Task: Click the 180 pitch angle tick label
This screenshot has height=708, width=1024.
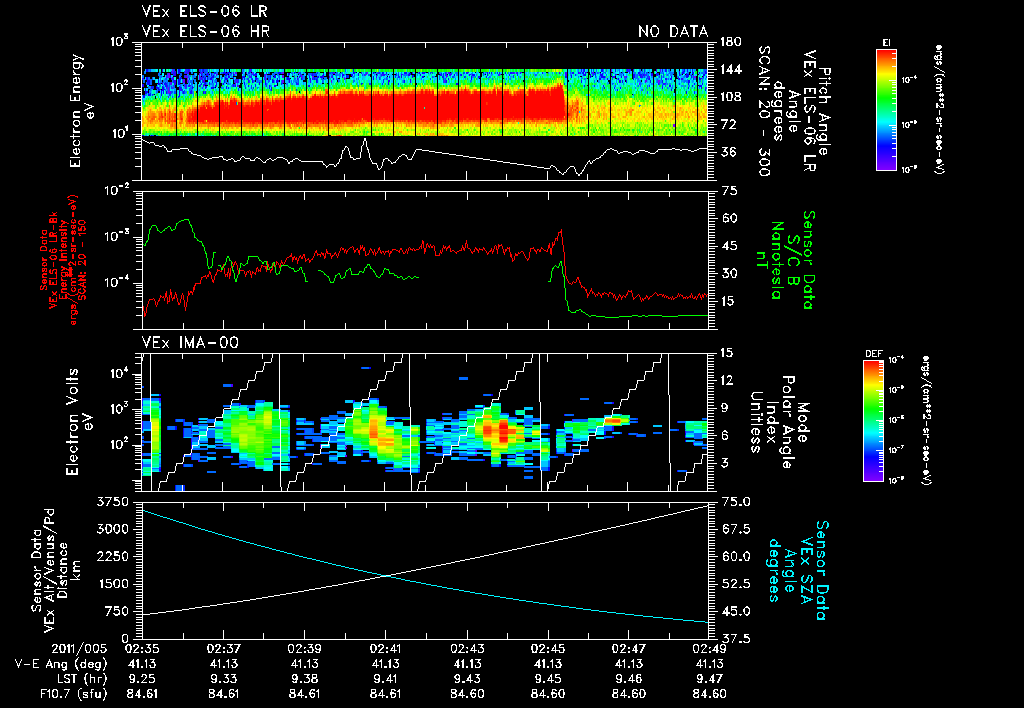Action: point(731,42)
